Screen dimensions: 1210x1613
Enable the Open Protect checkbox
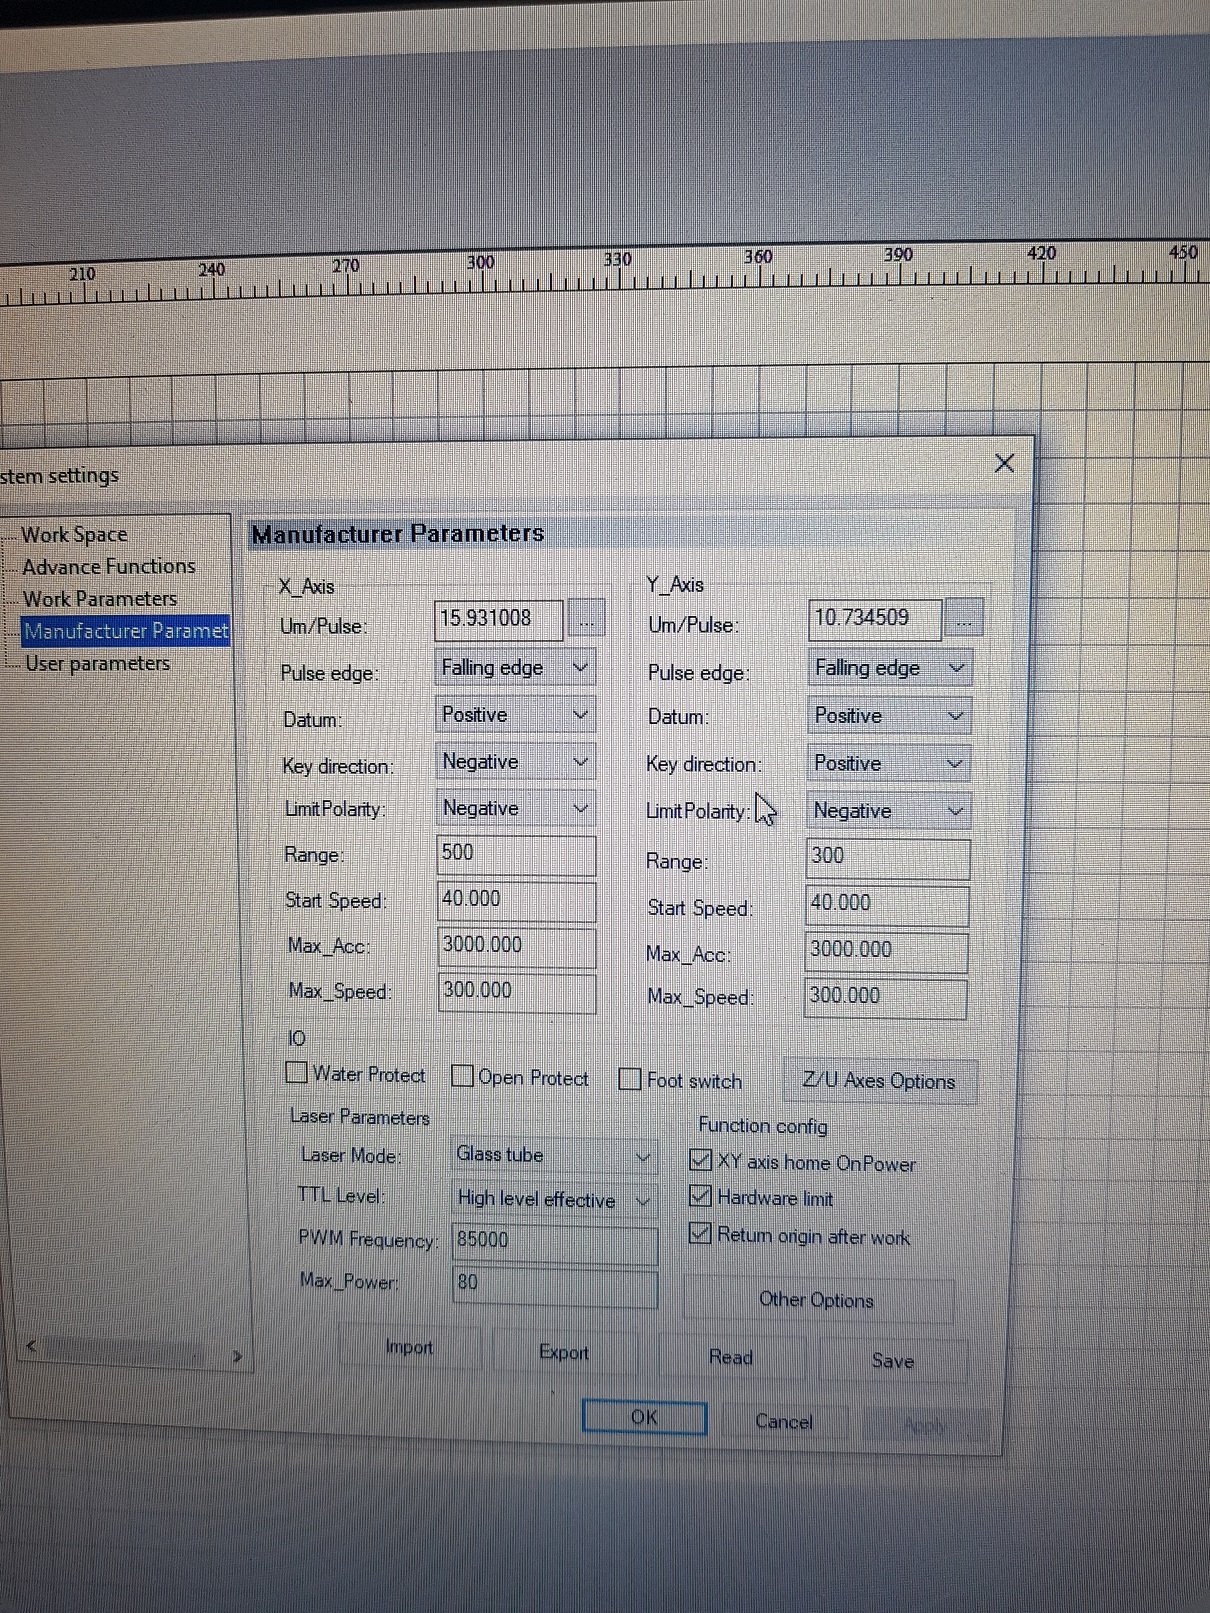462,1076
